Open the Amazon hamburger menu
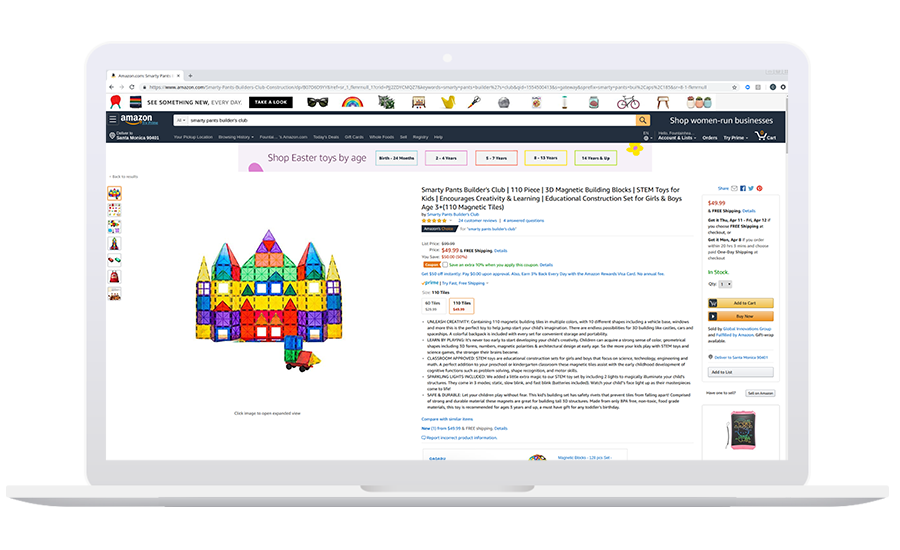 click(x=113, y=120)
